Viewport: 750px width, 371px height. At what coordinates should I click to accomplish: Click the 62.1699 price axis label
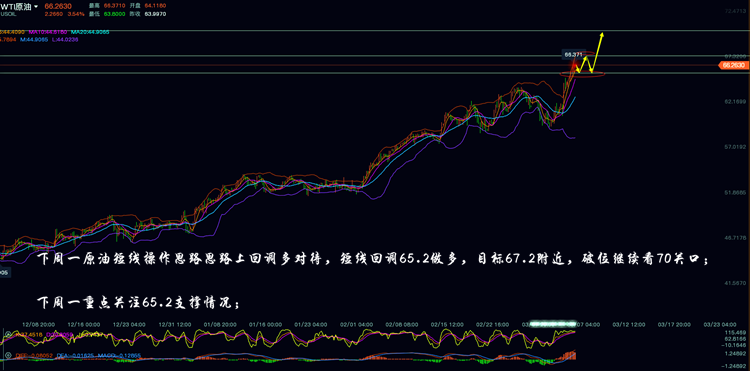pos(736,102)
